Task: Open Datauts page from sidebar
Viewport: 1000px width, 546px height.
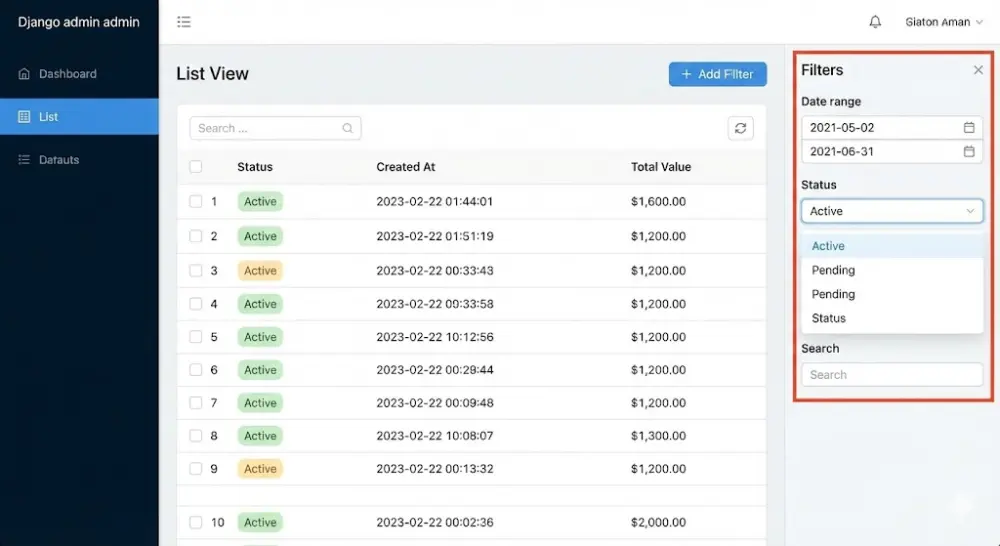Action: (x=79, y=159)
